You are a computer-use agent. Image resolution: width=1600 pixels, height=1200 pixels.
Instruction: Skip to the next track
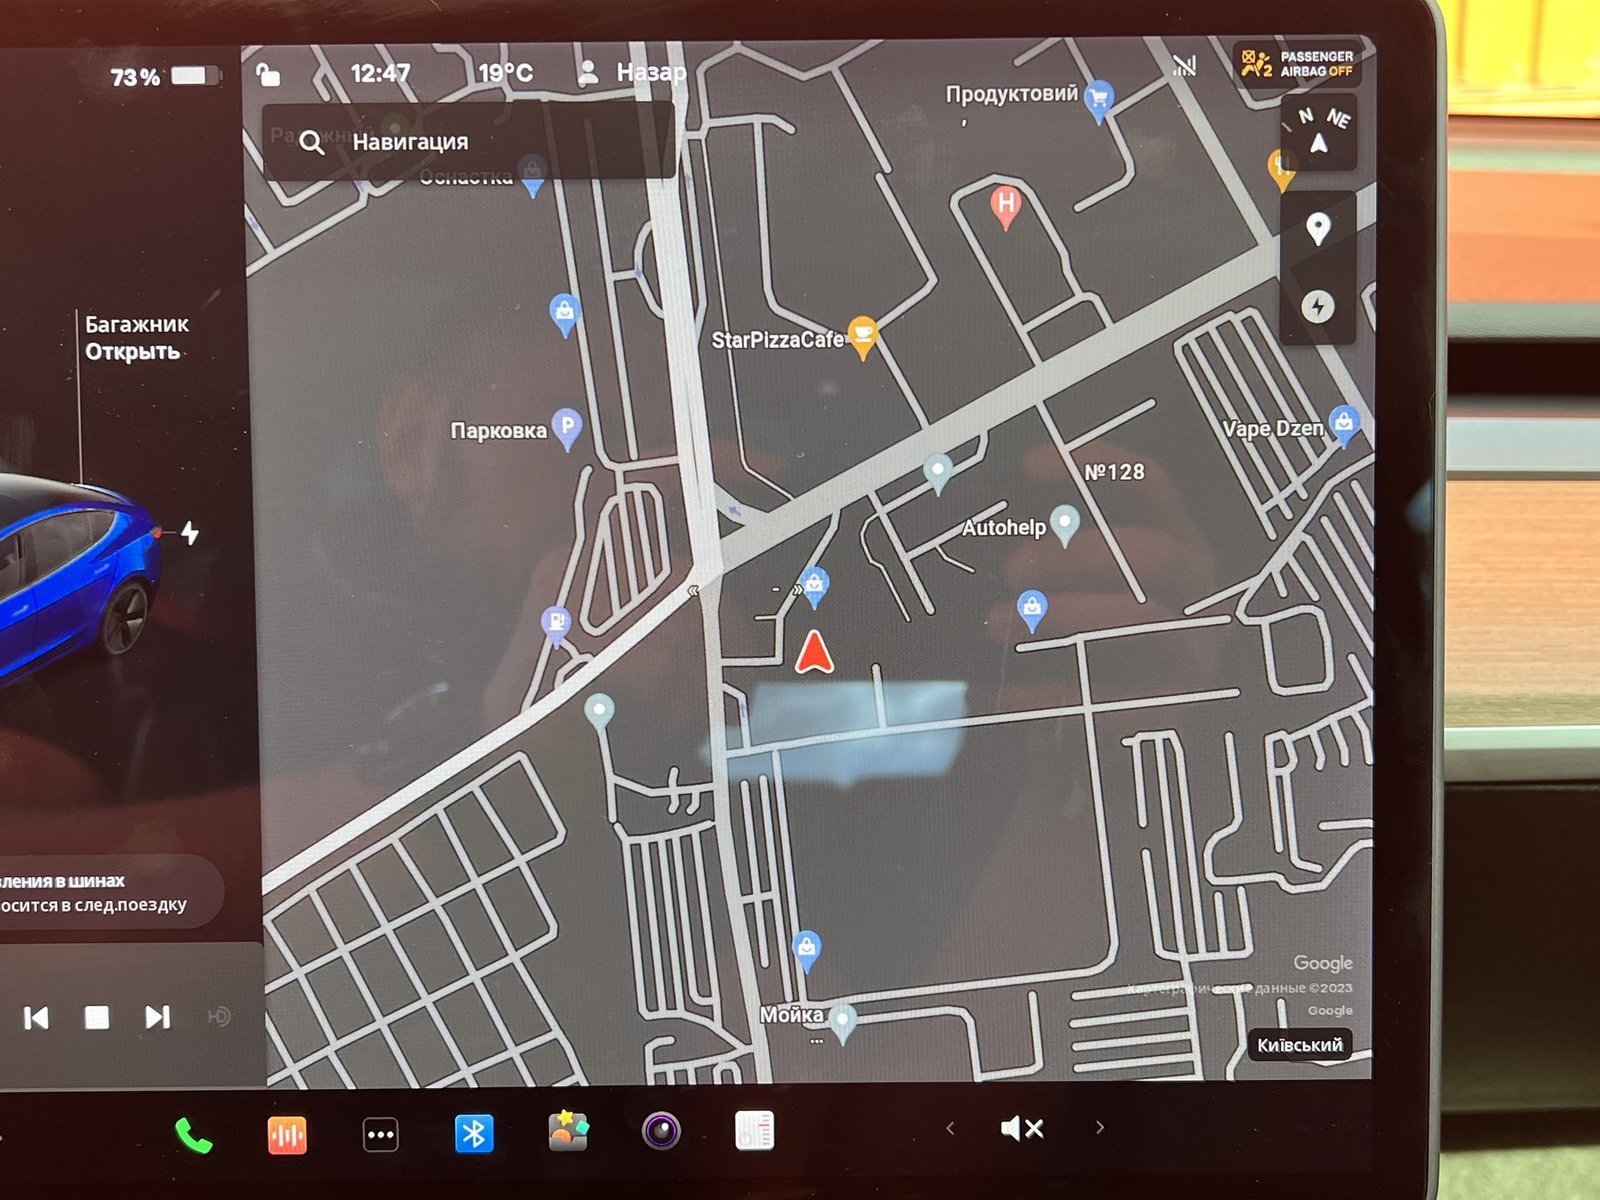tap(157, 1017)
